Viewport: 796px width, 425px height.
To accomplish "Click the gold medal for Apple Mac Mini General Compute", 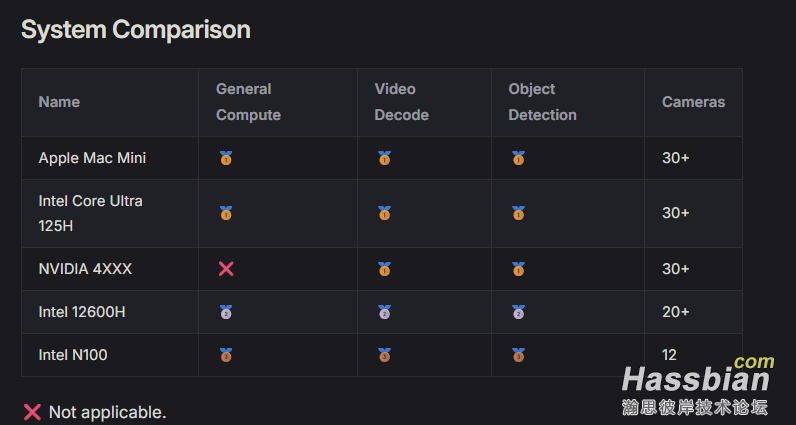I will tap(226, 158).
